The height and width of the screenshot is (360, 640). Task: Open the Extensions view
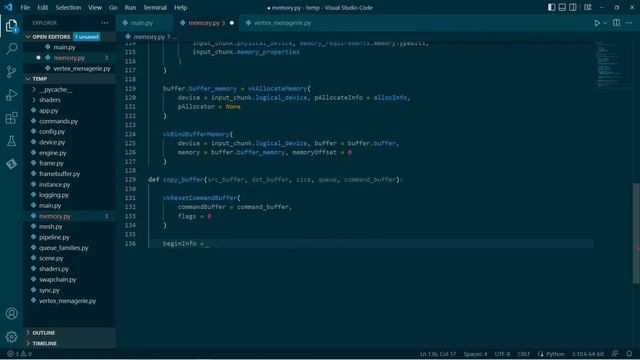[11, 118]
